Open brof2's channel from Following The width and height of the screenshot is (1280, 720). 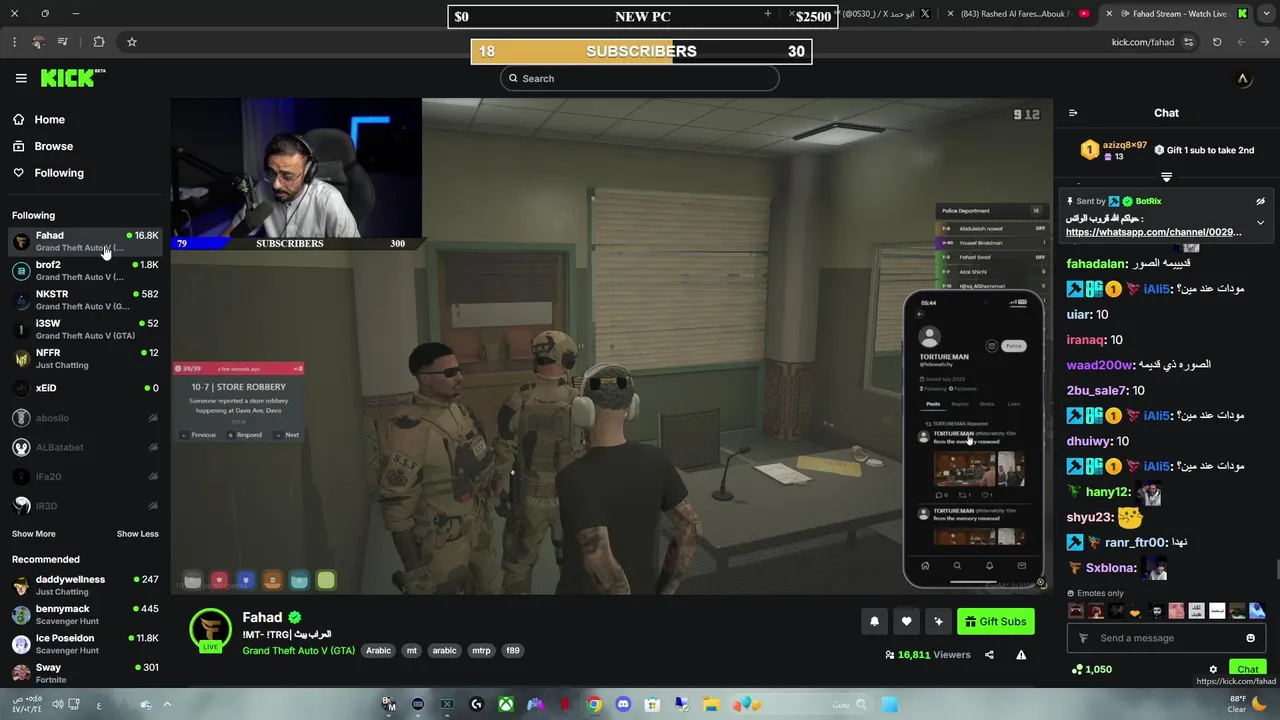pyautogui.click(x=85, y=271)
